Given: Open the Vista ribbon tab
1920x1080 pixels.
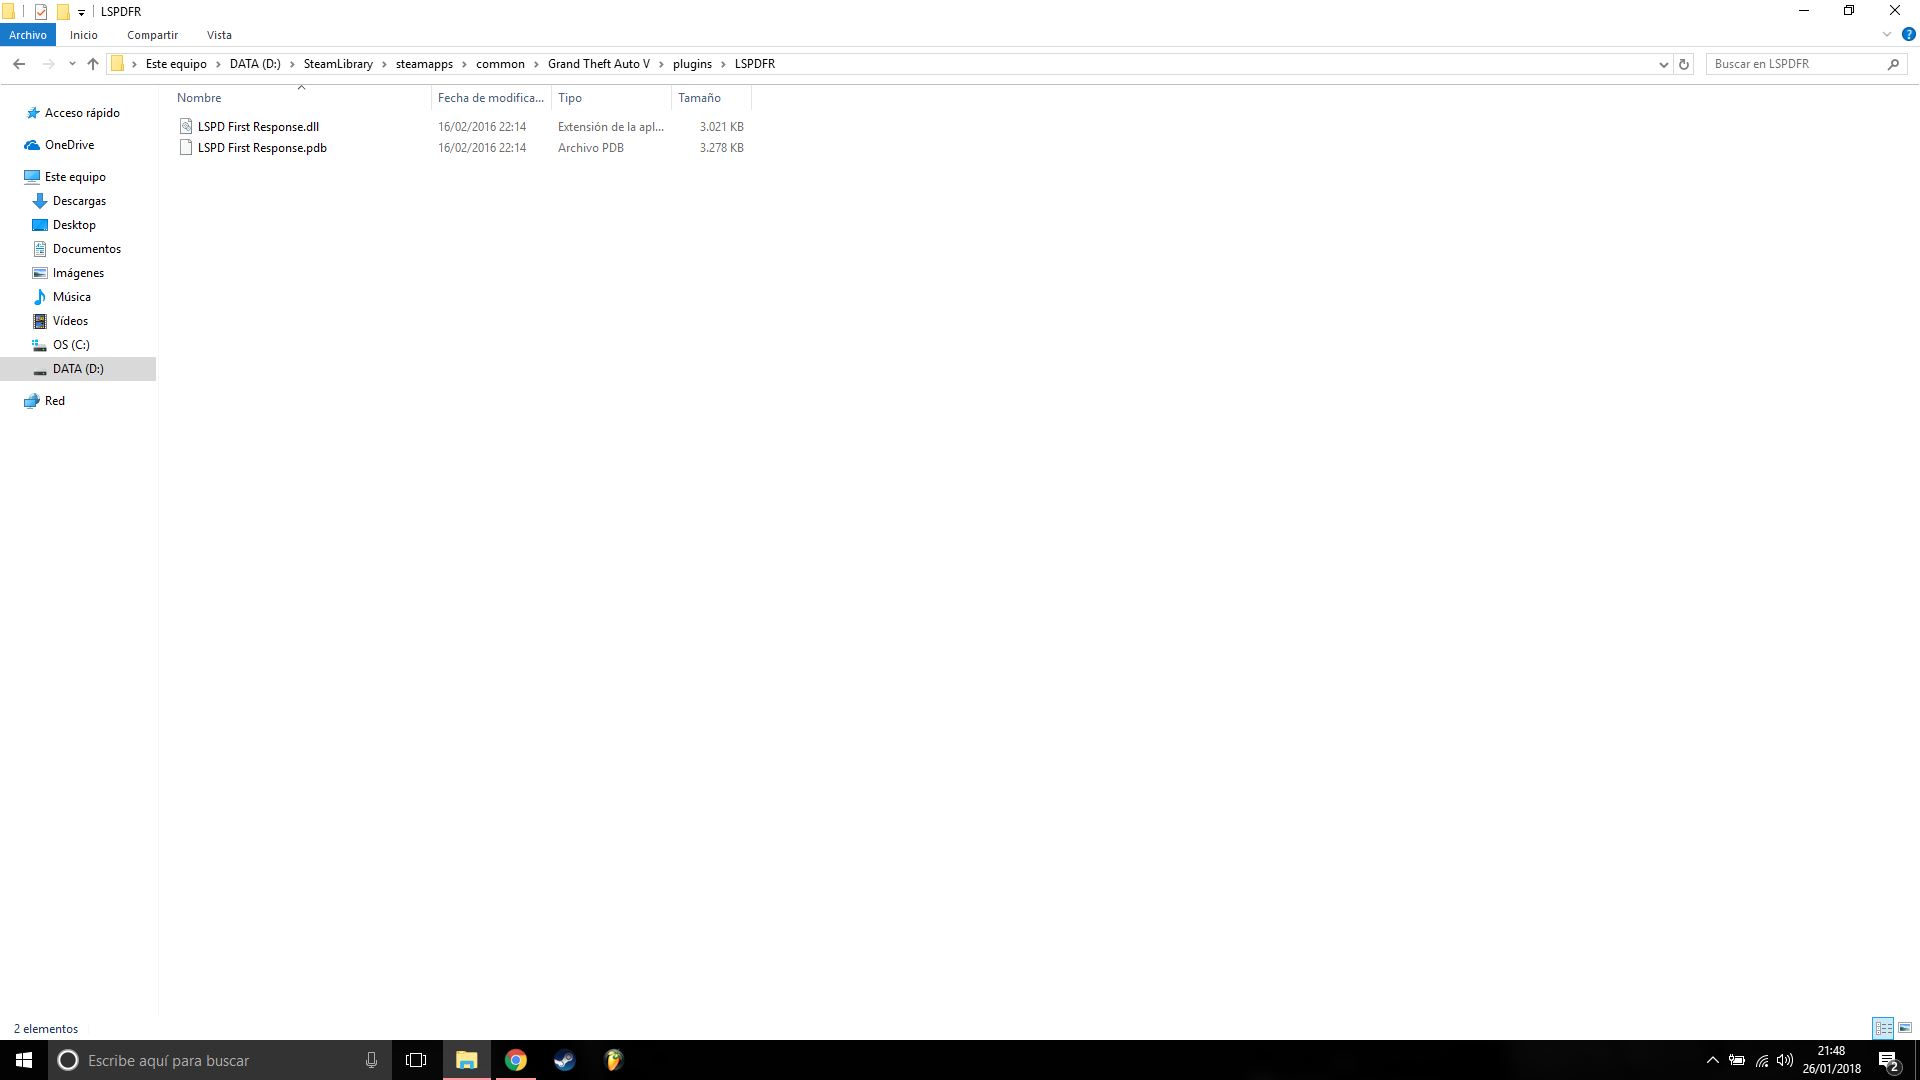Looking at the screenshot, I should click(x=219, y=35).
